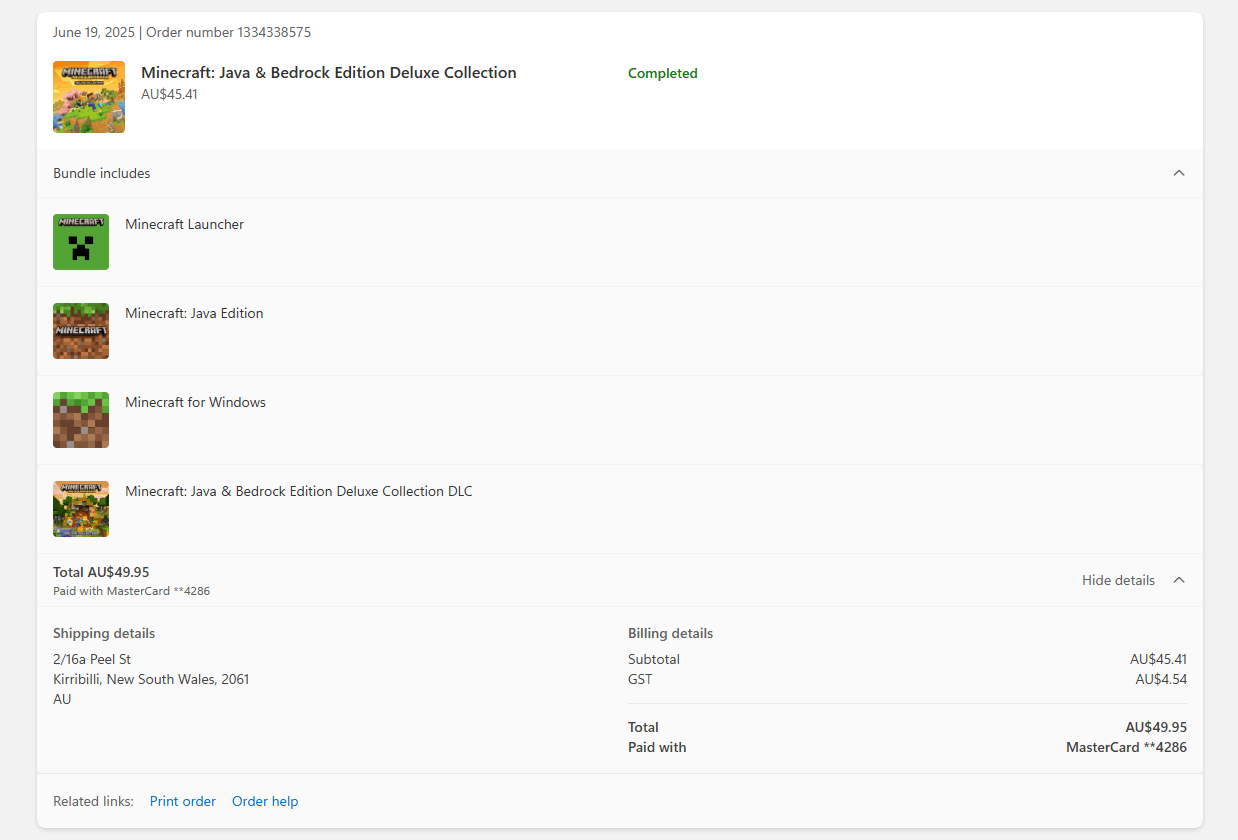Click the Minecraft Launcher creeper icon
Image resolution: width=1238 pixels, height=840 pixels.
[x=81, y=242]
